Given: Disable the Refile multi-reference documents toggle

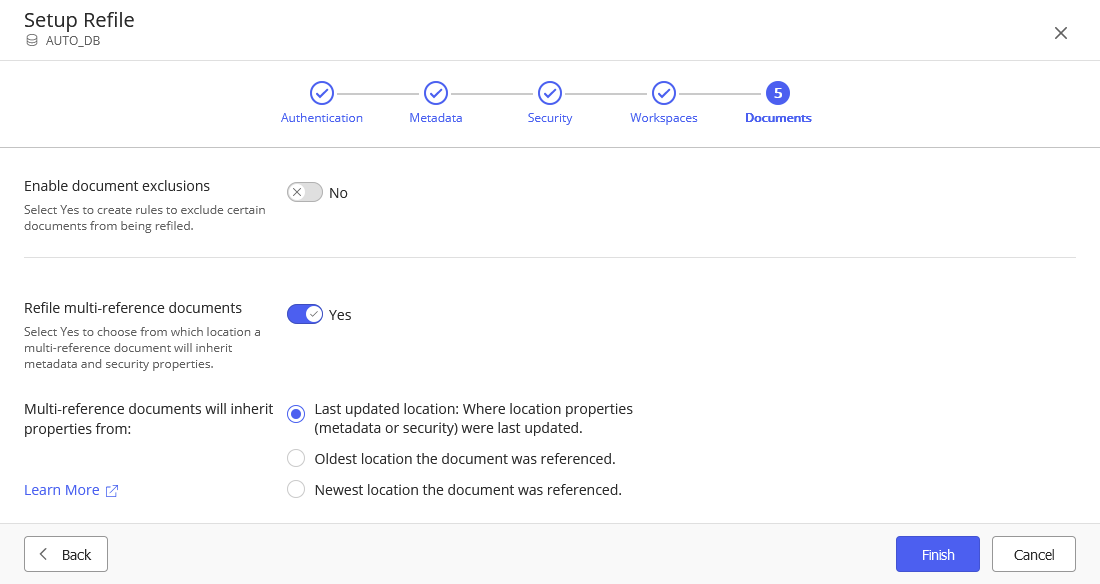Looking at the screenshot, I should click(x=305, y=314).
